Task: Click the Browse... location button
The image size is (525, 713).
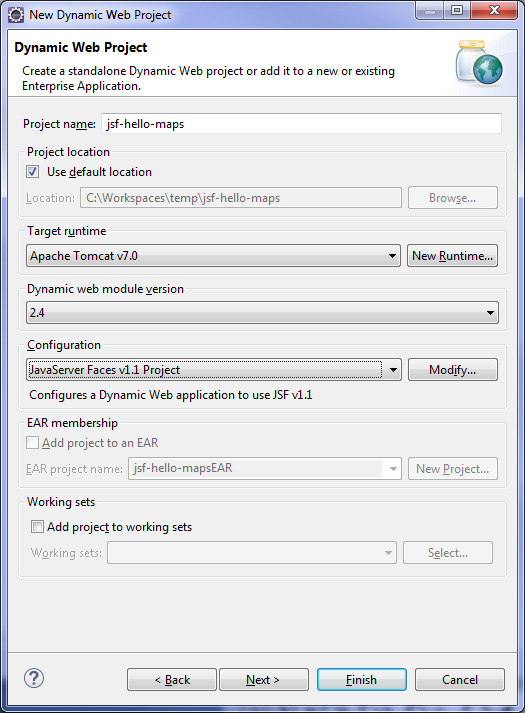Action: [453, 198]
